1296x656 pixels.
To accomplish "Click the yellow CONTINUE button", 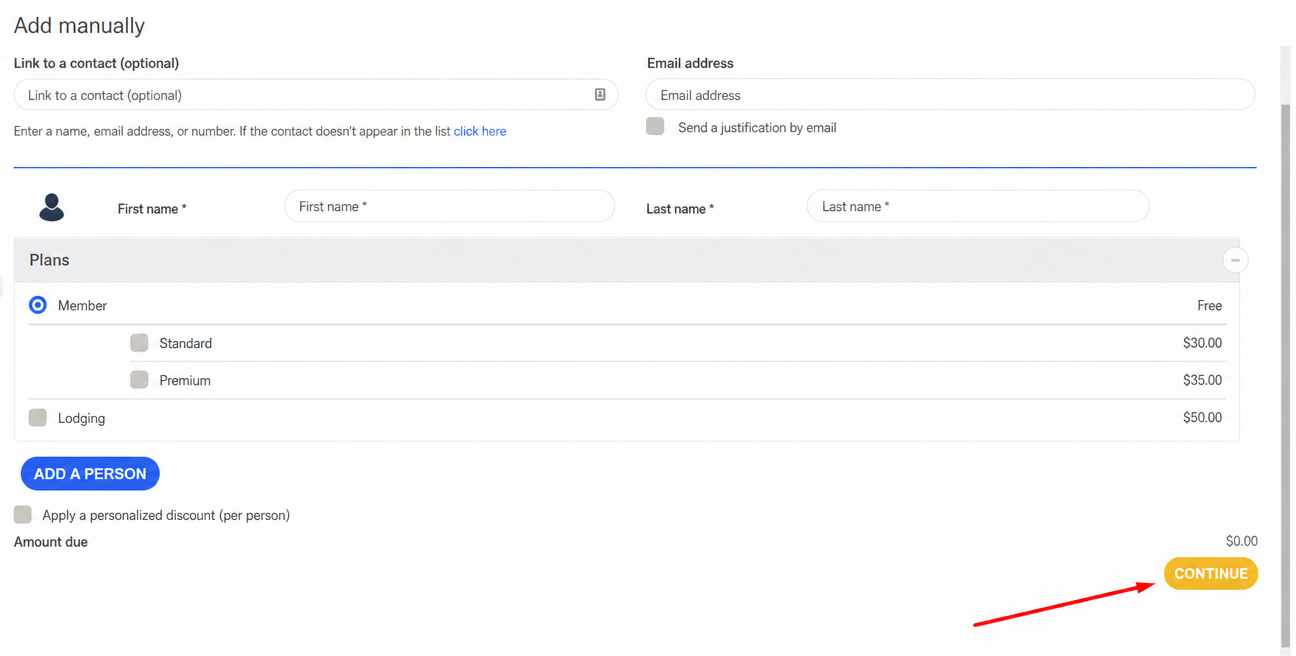I will pyautogui.click(x=1210, y=574).
